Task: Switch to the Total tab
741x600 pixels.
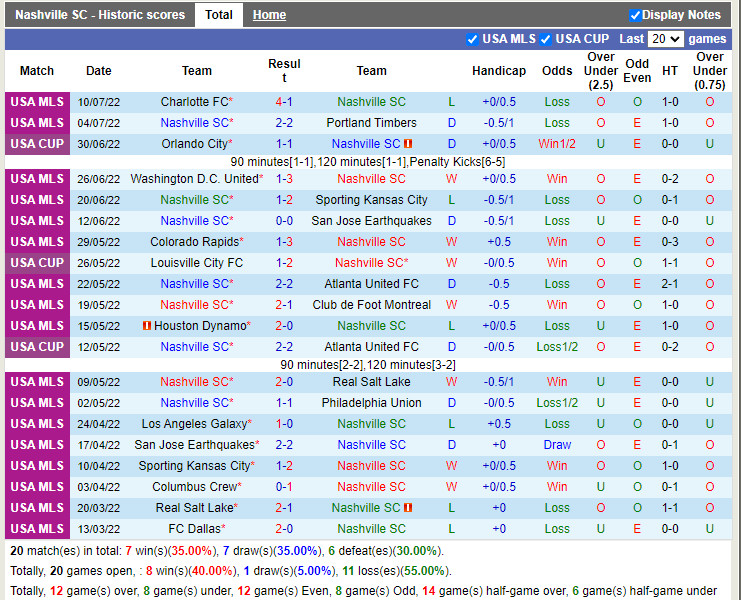Action: pyautogui.click(x=219, y=15)
